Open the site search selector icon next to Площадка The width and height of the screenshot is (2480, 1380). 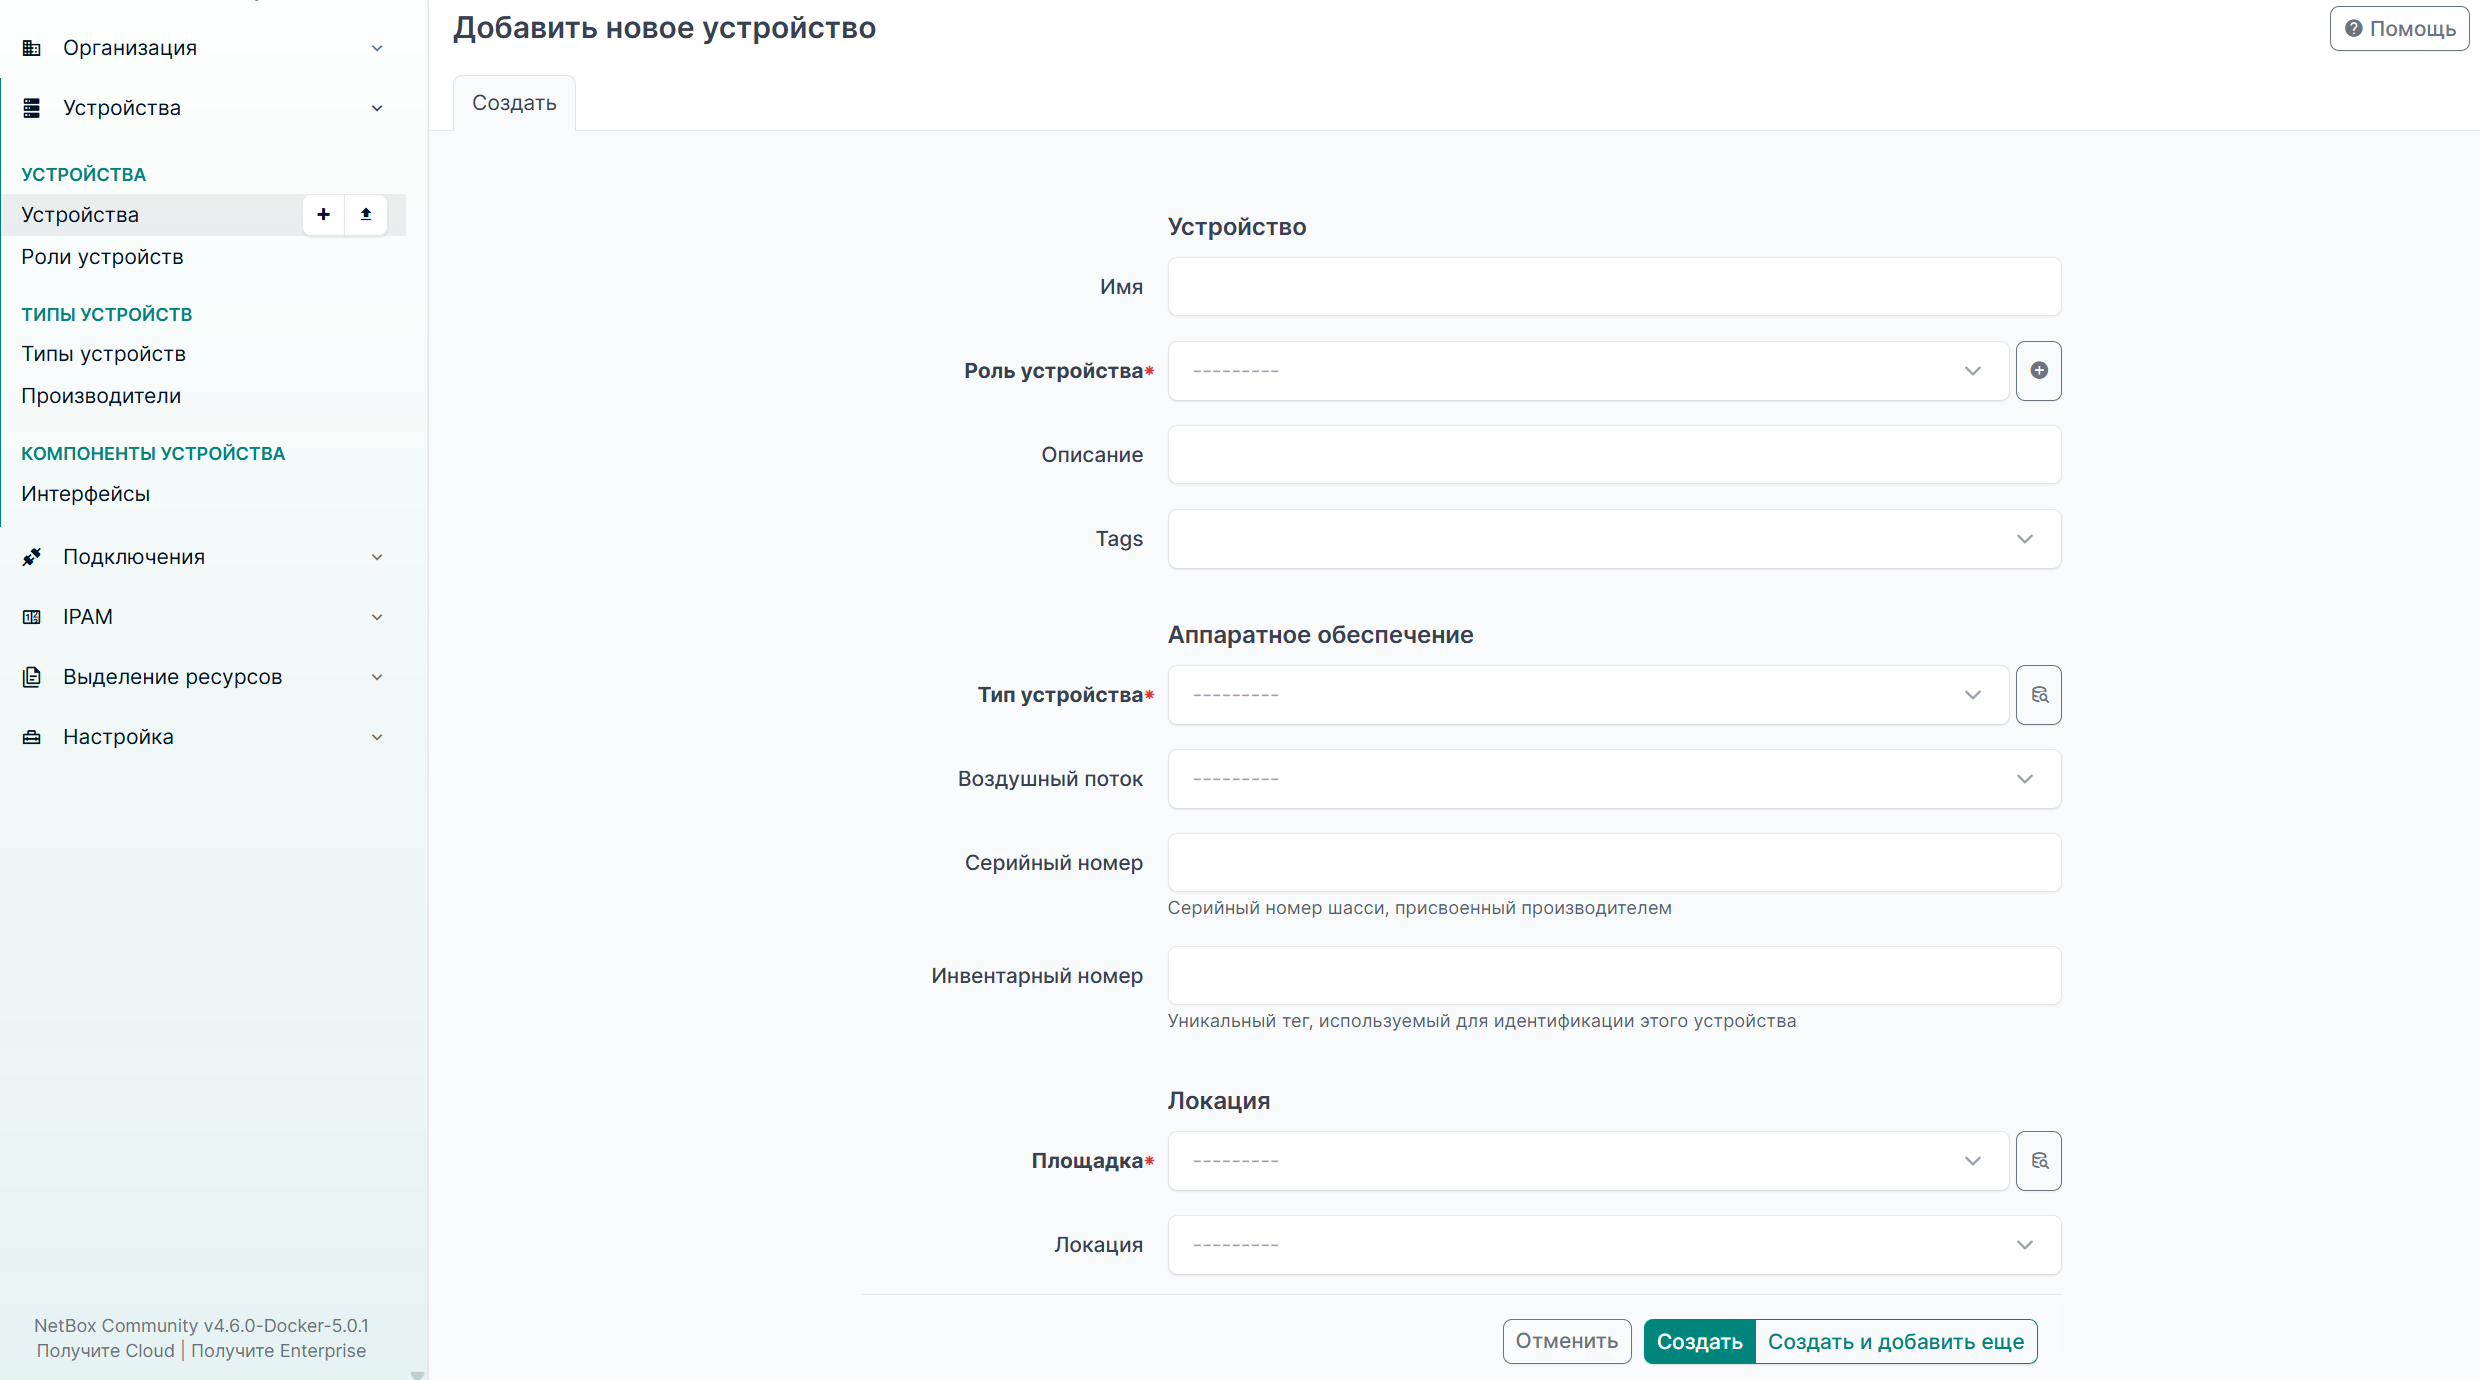[2039, 1161]
